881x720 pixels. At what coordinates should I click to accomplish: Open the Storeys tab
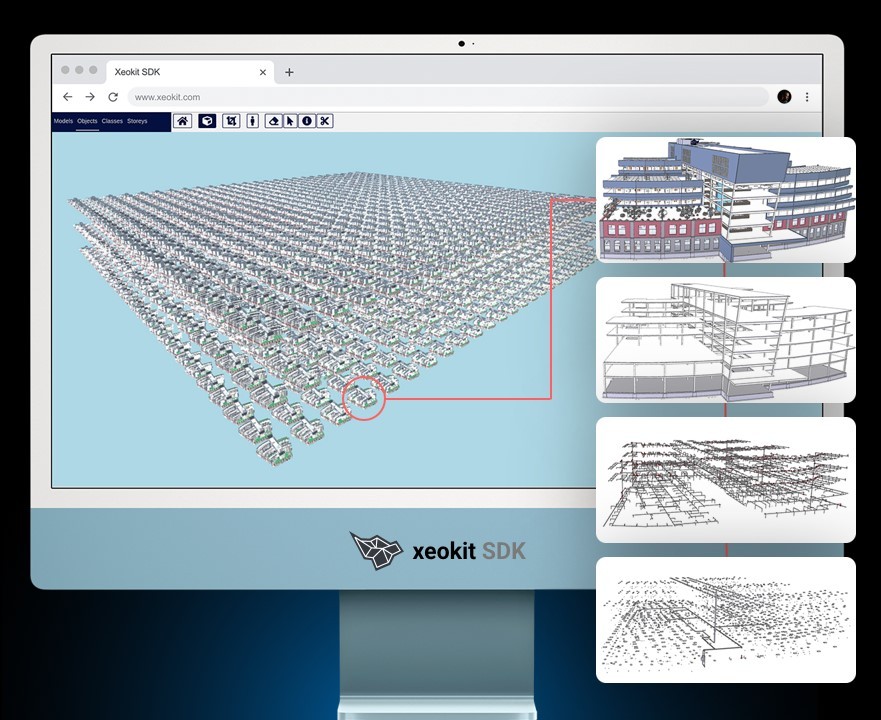(x=137, y=121)
